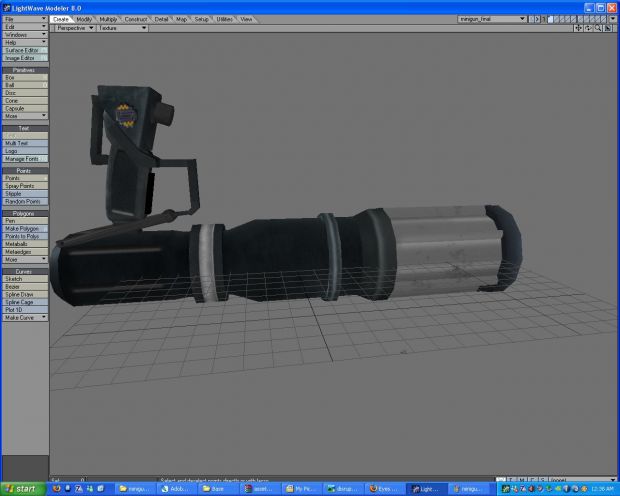This screenshot has width=620, height=496.
Task: Click the Points to Polys button
Action: point(25,236)
